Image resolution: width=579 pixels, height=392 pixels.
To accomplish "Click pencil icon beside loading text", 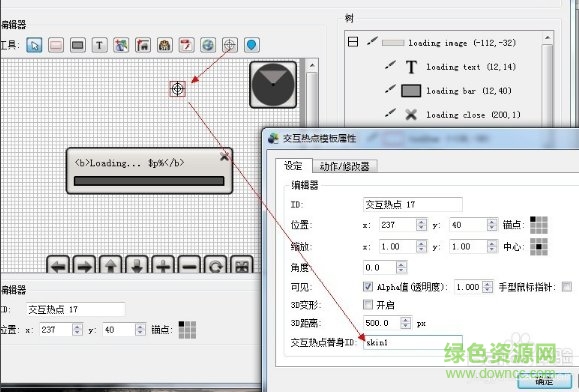I will point(390,65).
